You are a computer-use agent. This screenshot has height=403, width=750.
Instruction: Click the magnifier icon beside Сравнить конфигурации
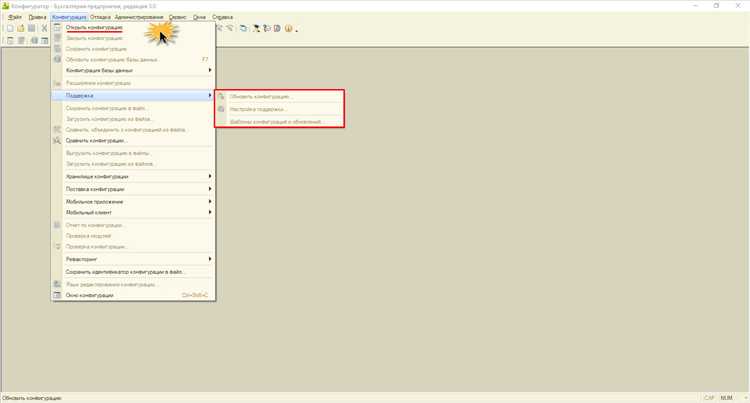coord(57,141)
